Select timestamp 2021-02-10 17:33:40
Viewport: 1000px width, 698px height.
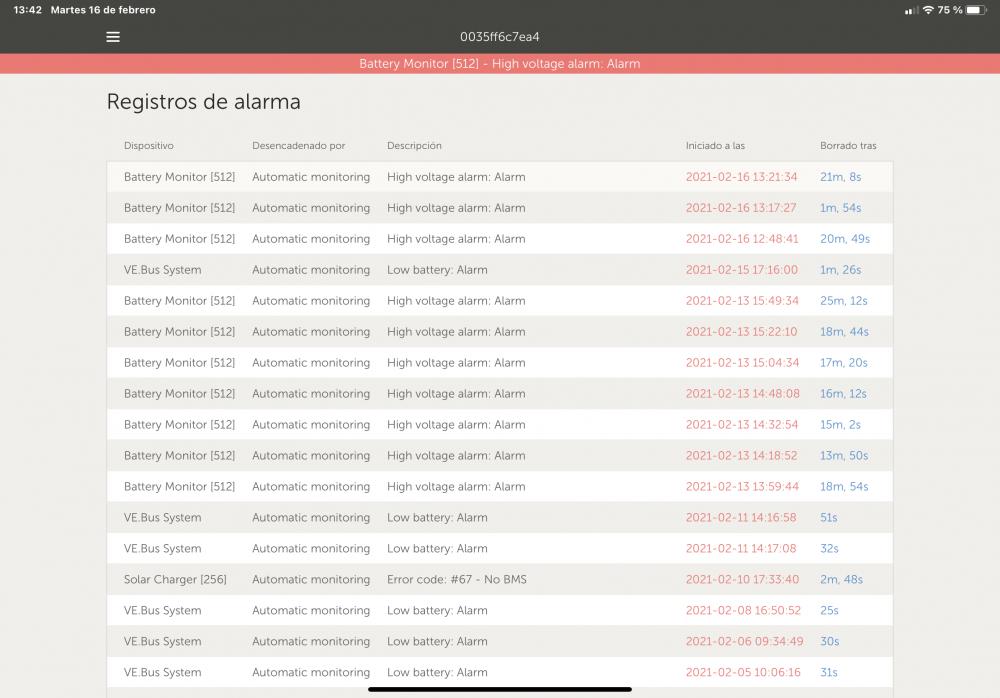(x=742, y=579)
